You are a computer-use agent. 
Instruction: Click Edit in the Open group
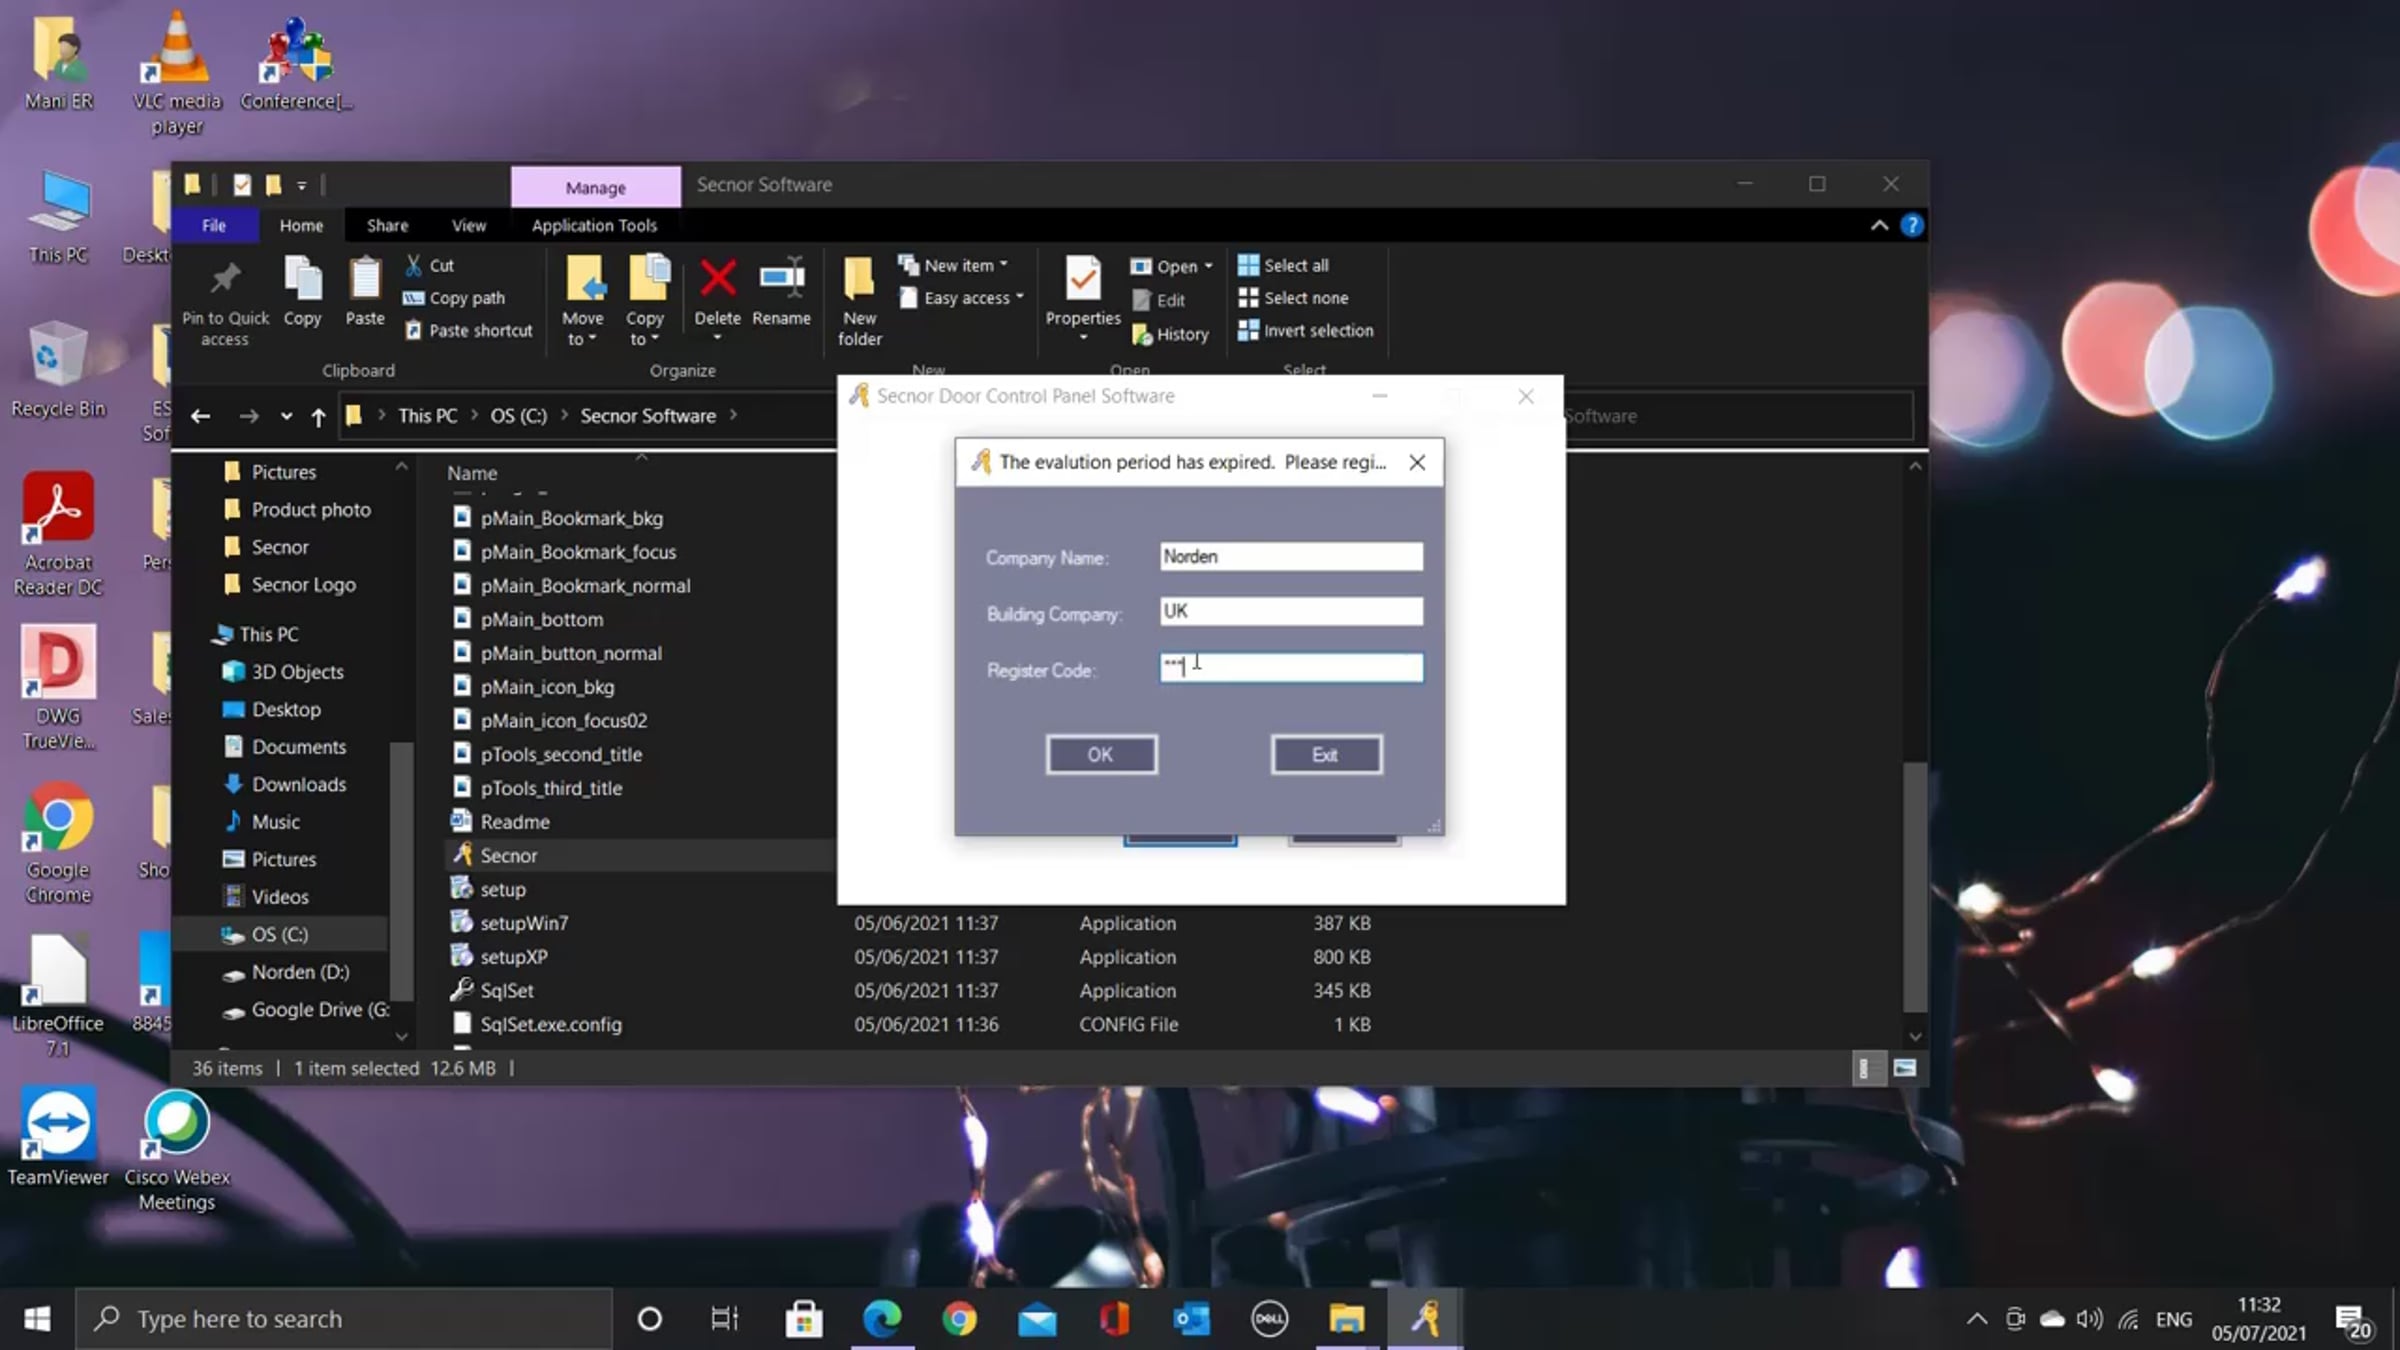tap(1159, 300)
